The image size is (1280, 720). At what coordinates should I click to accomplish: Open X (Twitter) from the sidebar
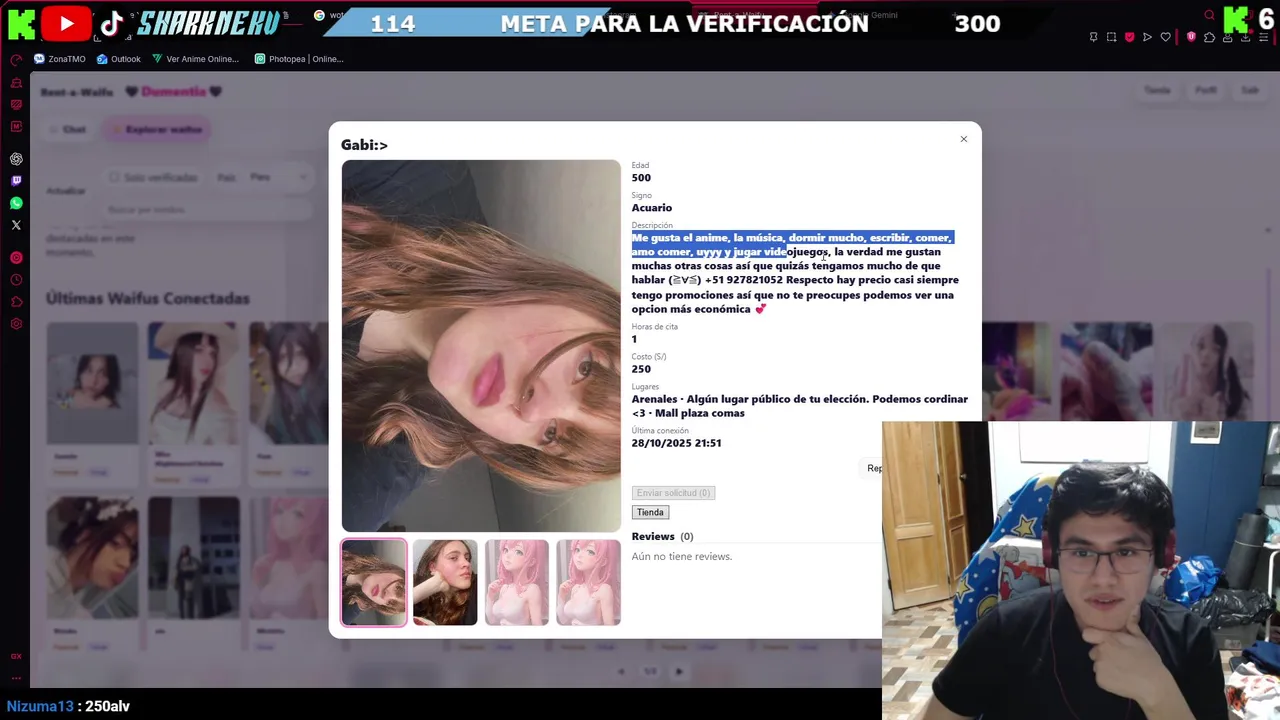(16, 225)
